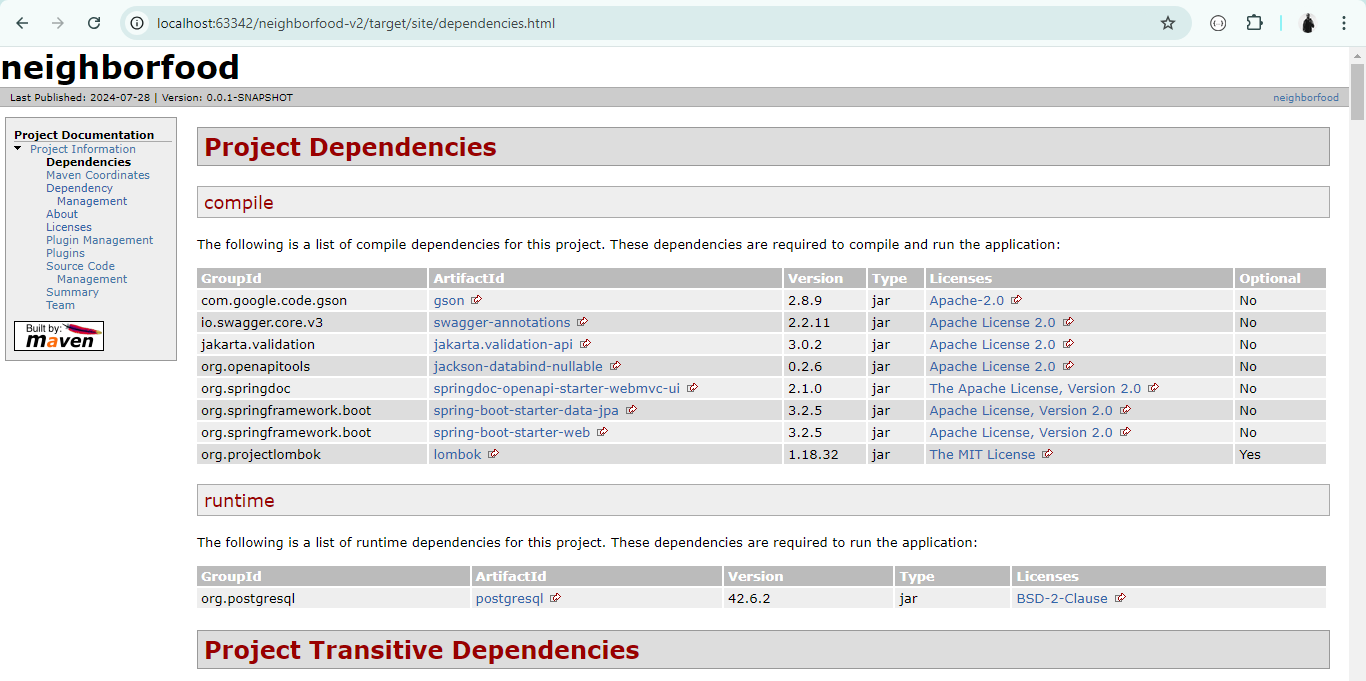
Task: Open spring-boot-starter-data-jpa link
Action: point(526,410)
